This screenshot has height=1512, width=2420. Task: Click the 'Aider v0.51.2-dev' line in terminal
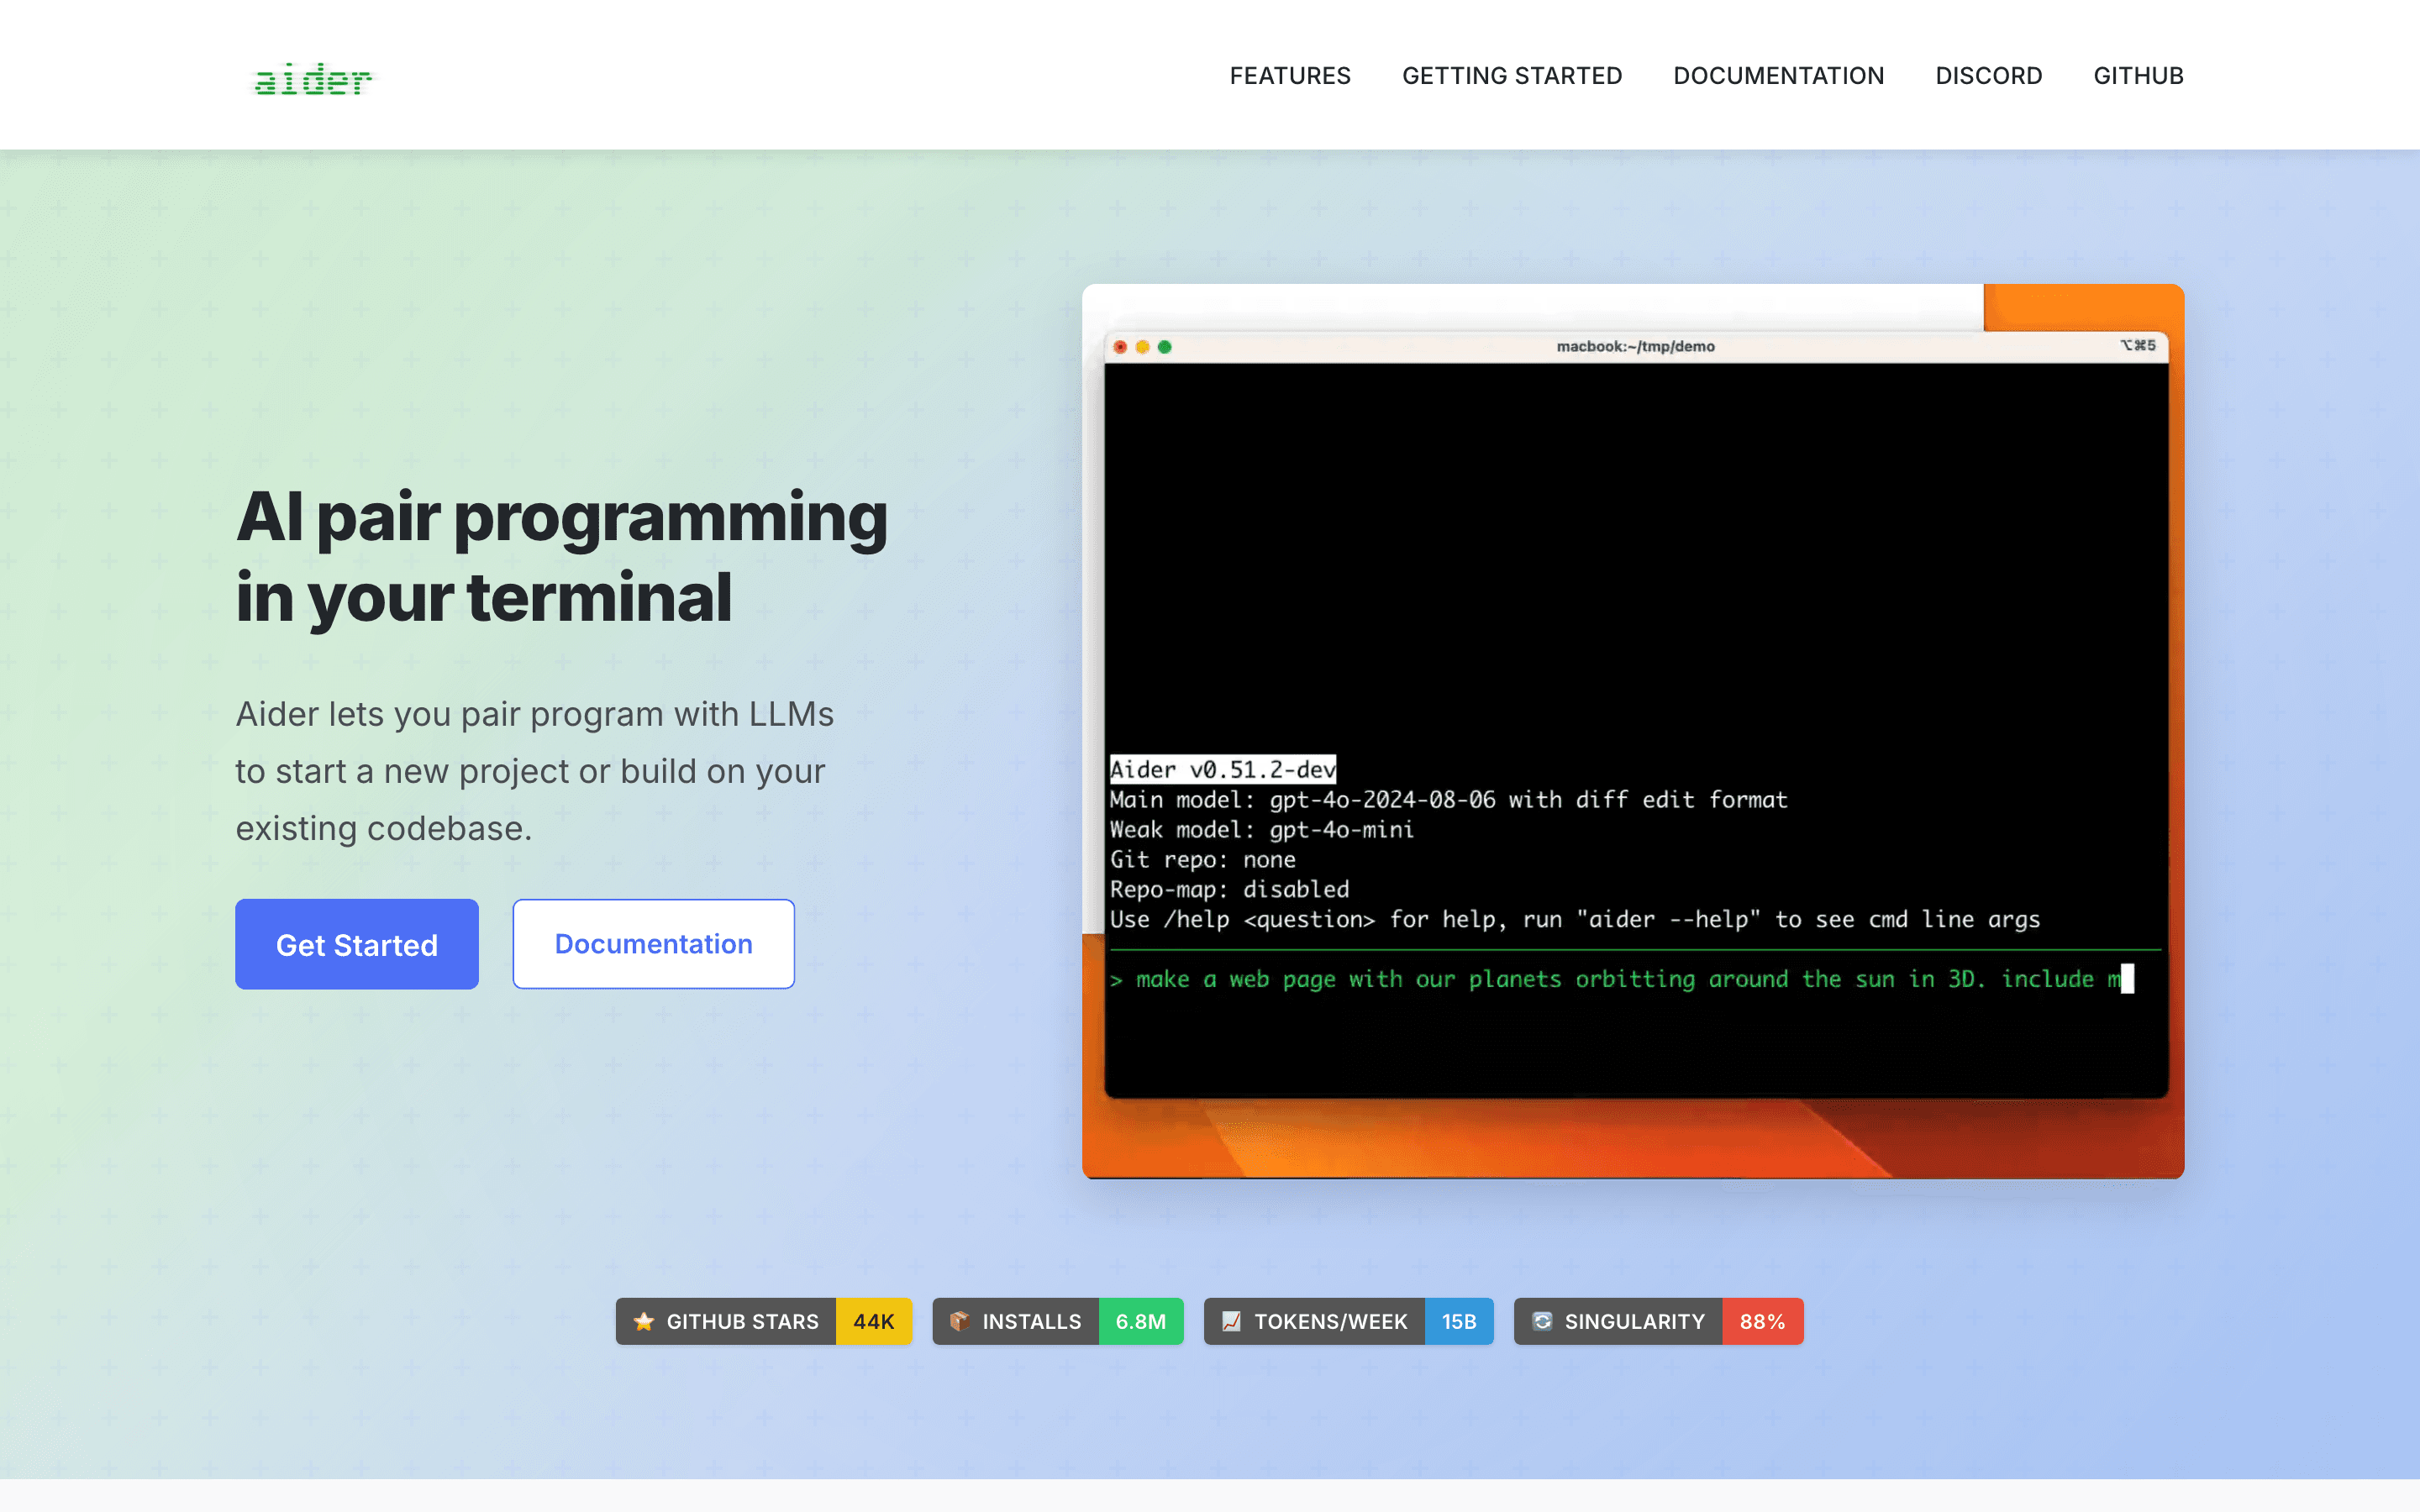(x=1223, y=769)
